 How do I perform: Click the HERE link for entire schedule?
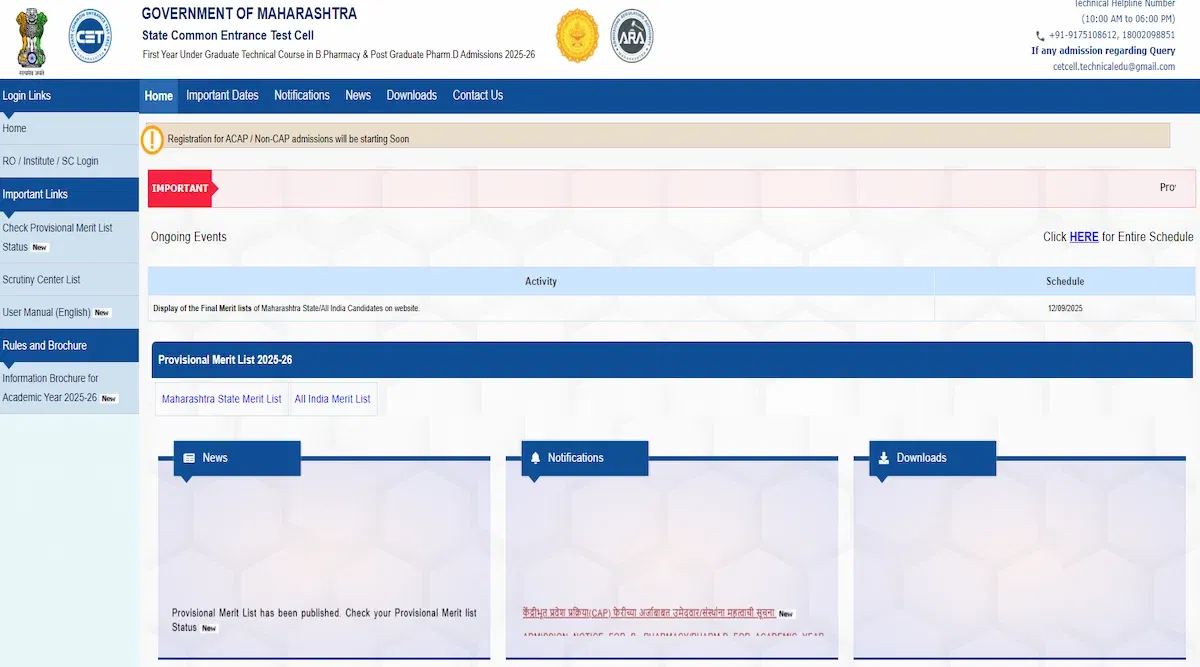(x=1084, y=237)
